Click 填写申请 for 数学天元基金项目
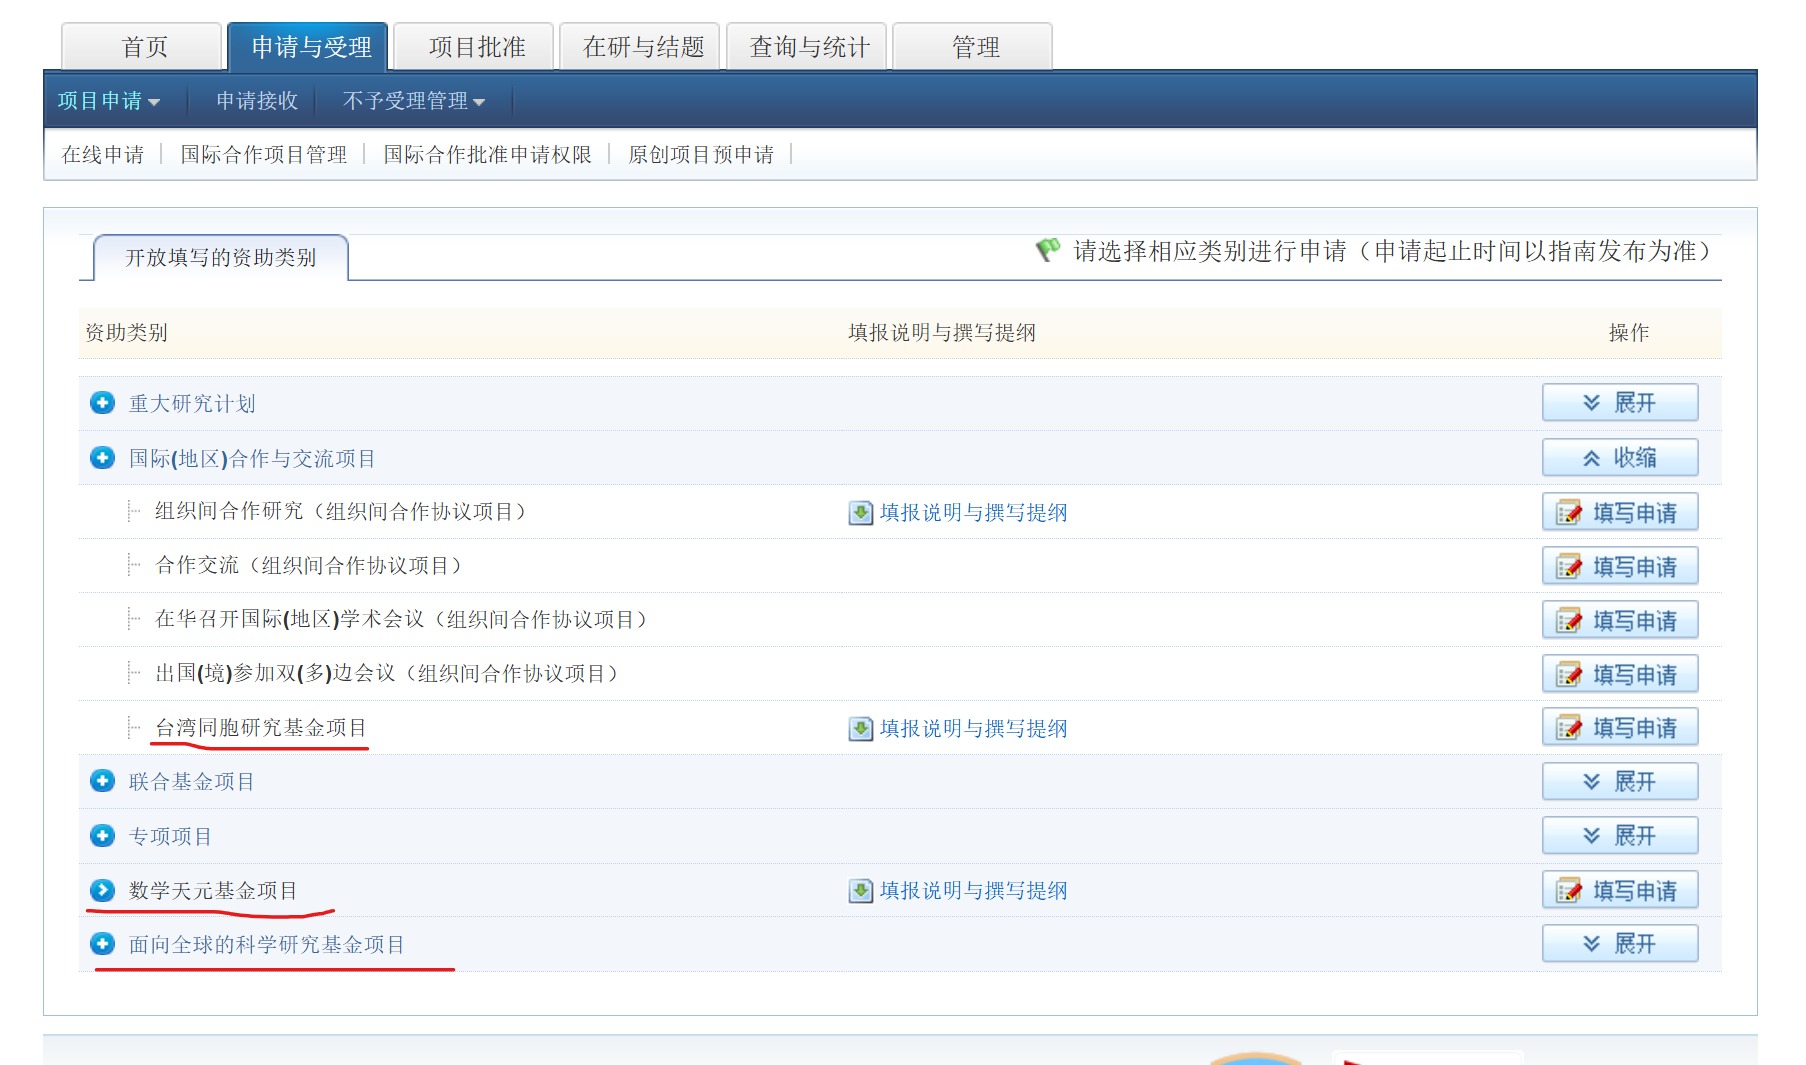Image resolution: width=1806 pixels, height=1065 pixels. [x=1619, y=890]
